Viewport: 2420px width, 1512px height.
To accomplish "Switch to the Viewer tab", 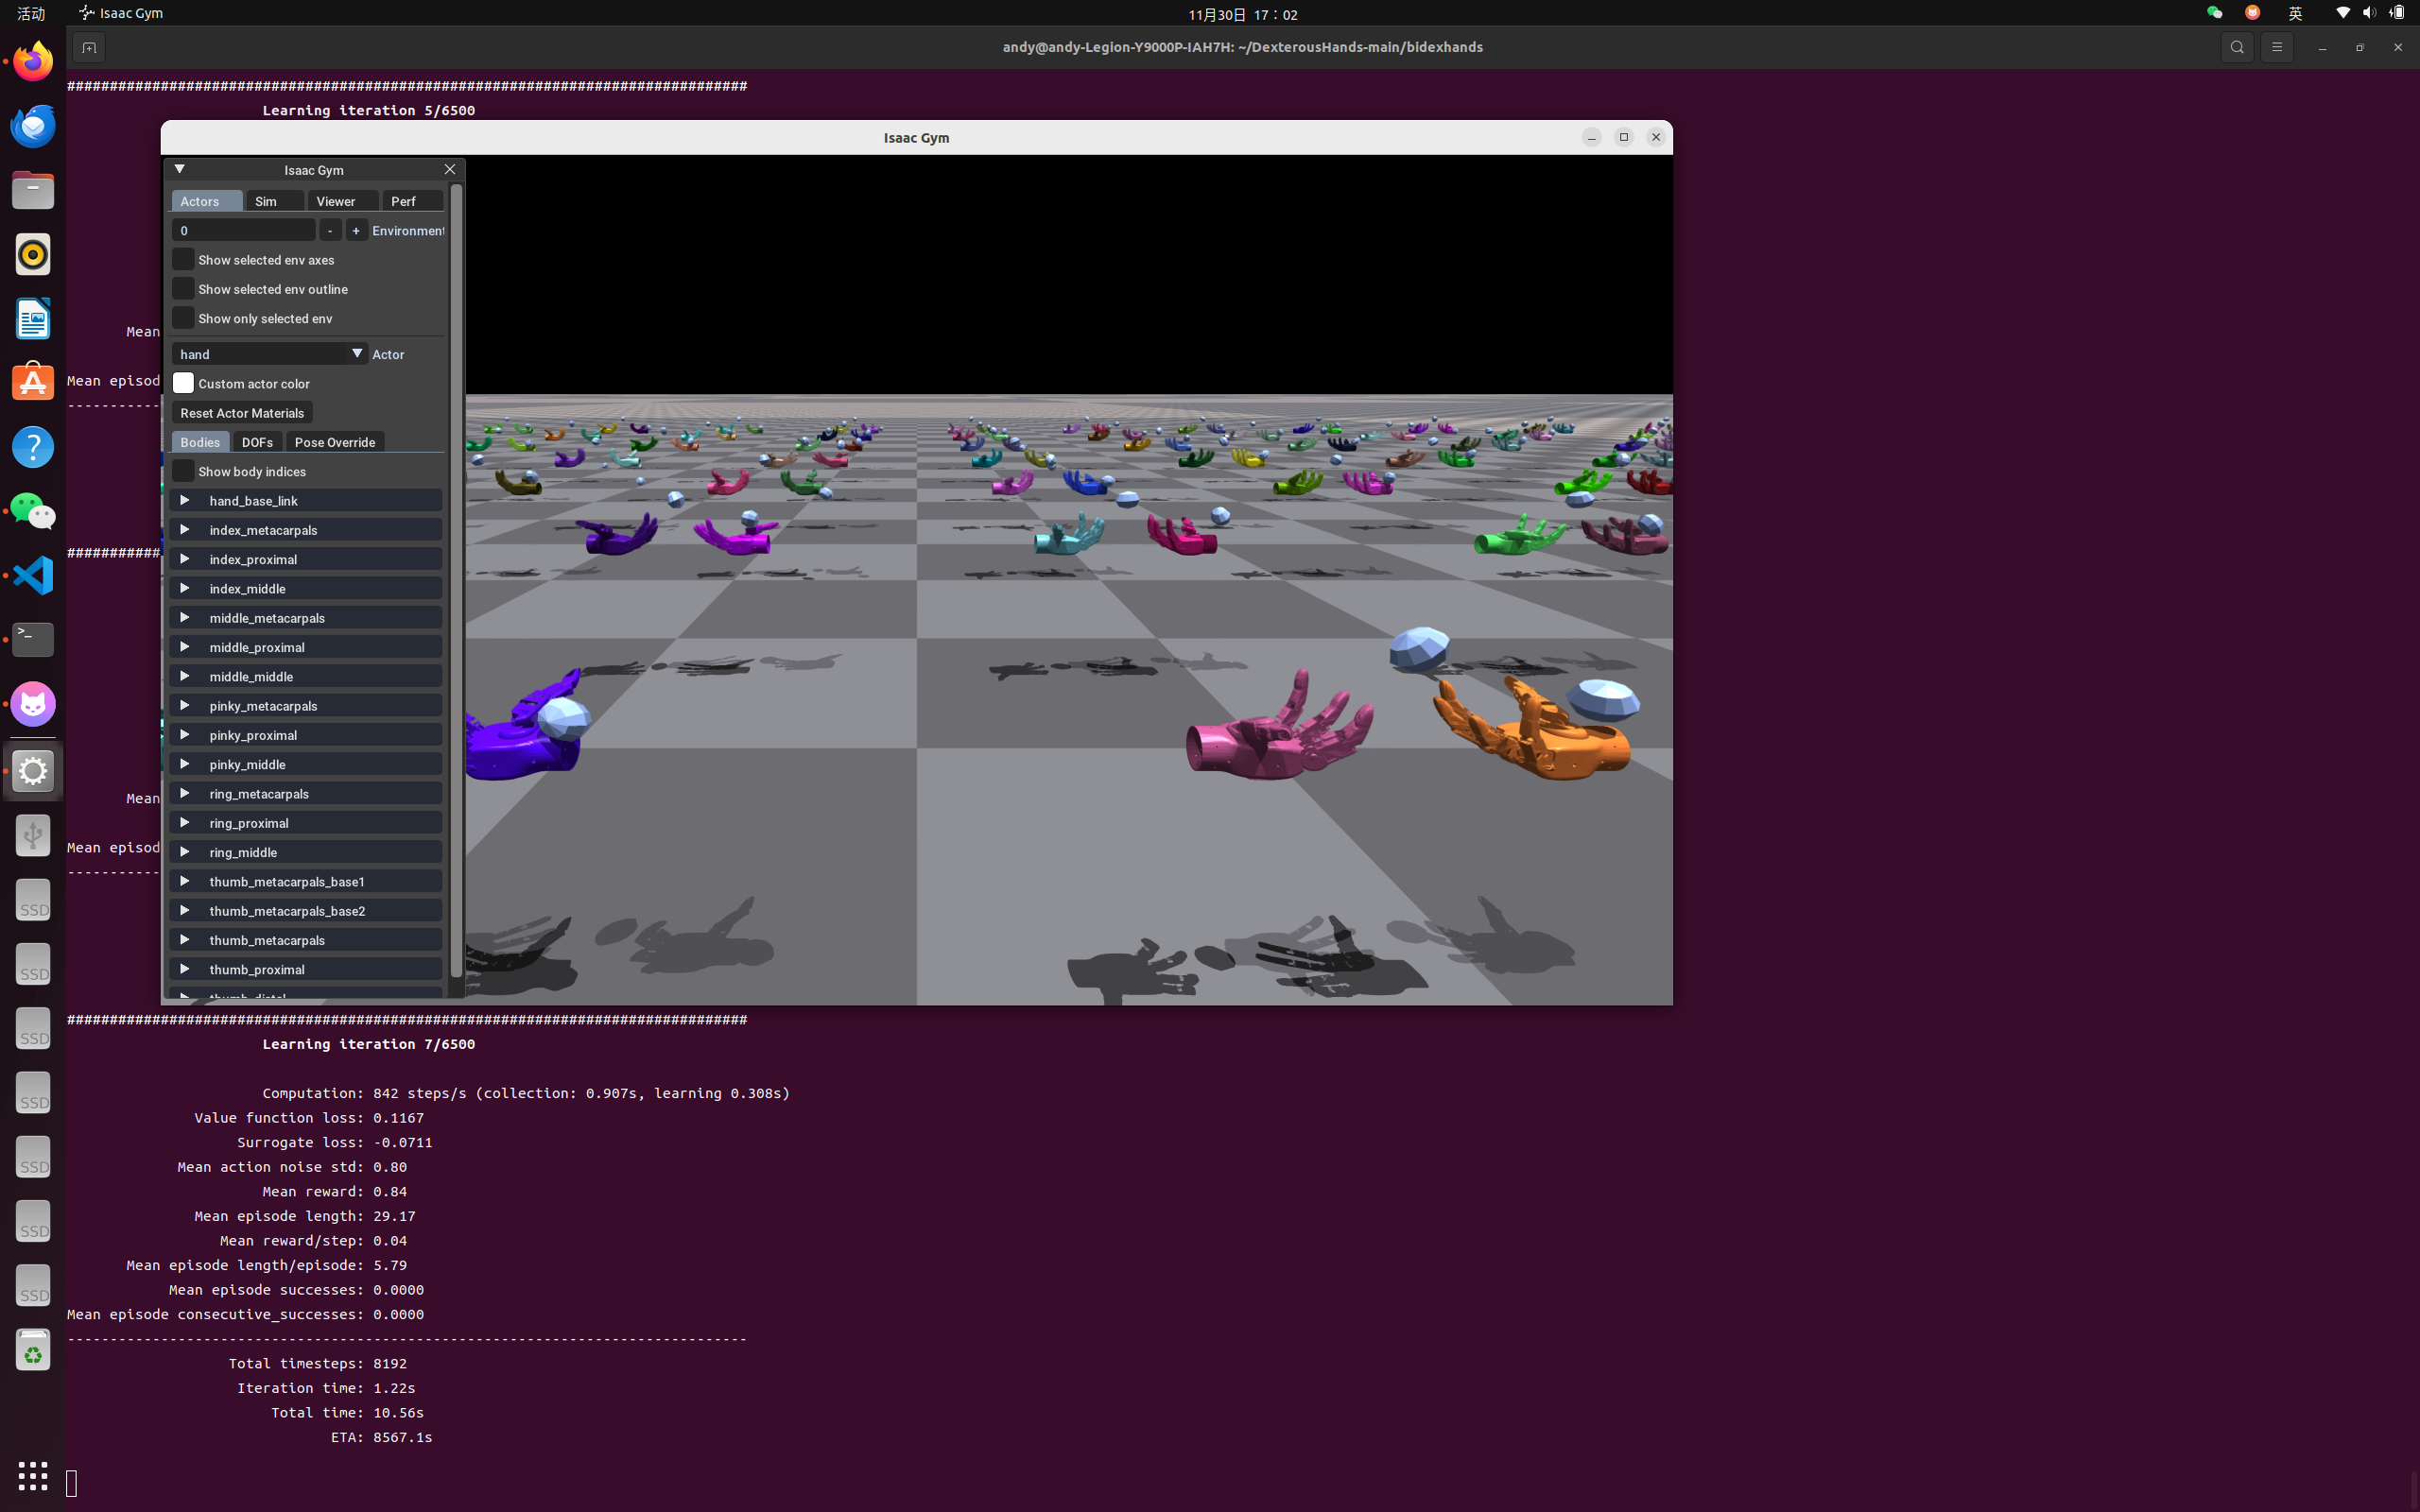I will (x=343, y=201).
